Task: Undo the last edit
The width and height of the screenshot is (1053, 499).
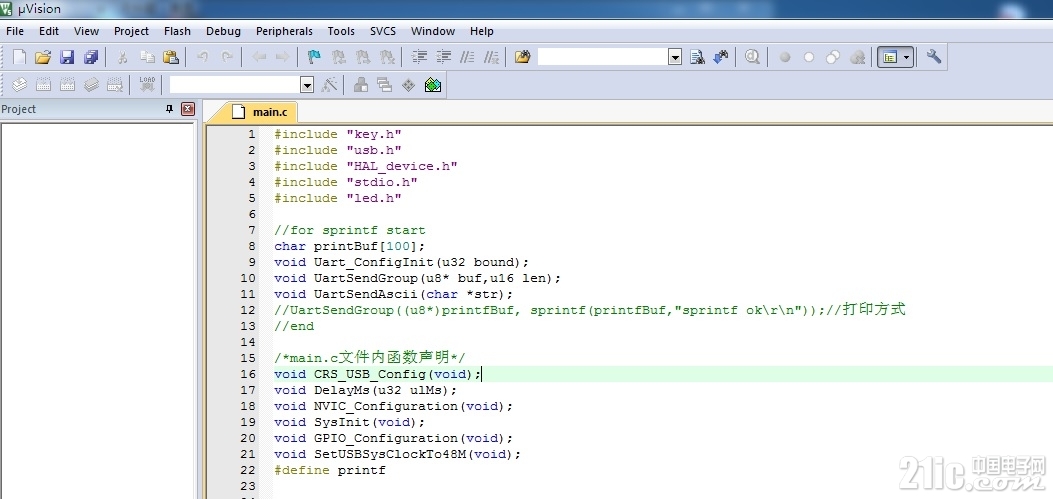Action: [x=202, y=57]
